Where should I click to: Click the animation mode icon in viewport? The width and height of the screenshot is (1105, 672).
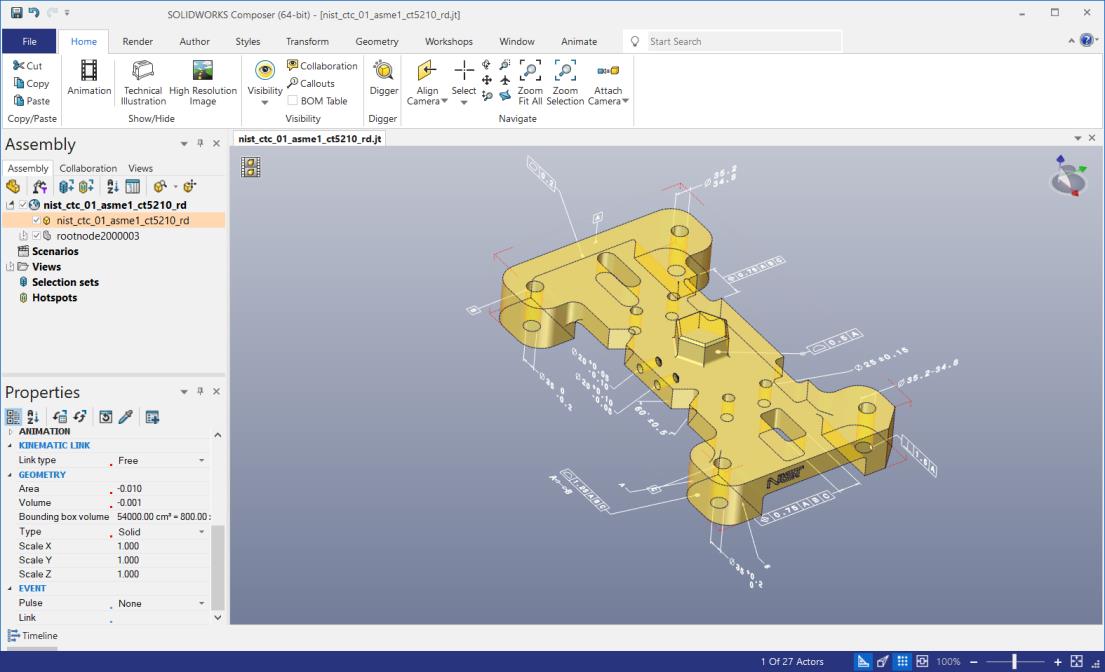coord(250,167)
